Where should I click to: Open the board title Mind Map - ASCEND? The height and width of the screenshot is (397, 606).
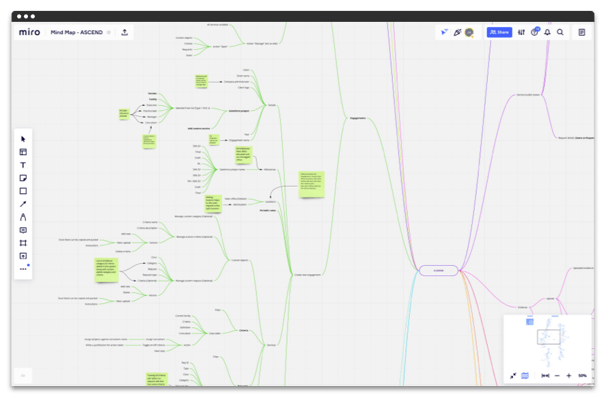(x=77, y=32)
